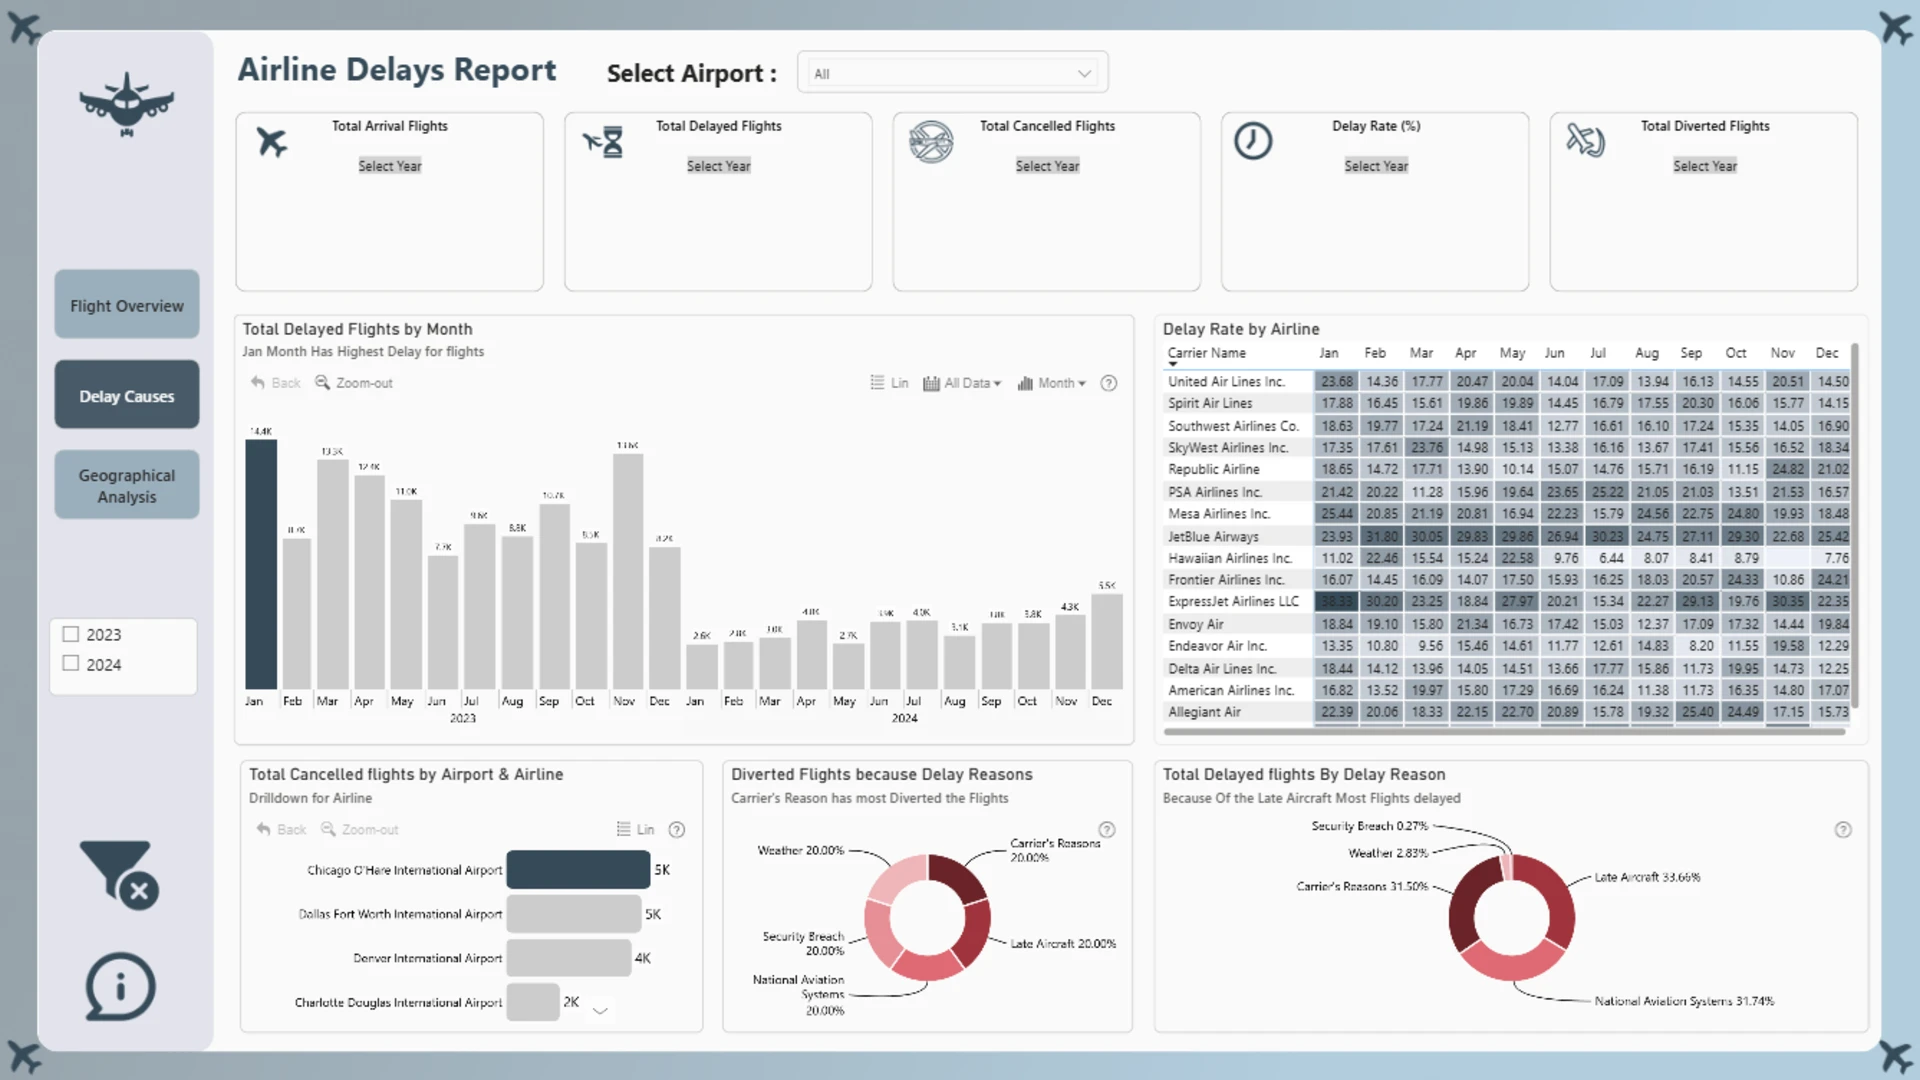The height and width of the screenshot is (1080, 1920).
Task: Select the Frontier Airlines Inc. row
Action: 1508,580
